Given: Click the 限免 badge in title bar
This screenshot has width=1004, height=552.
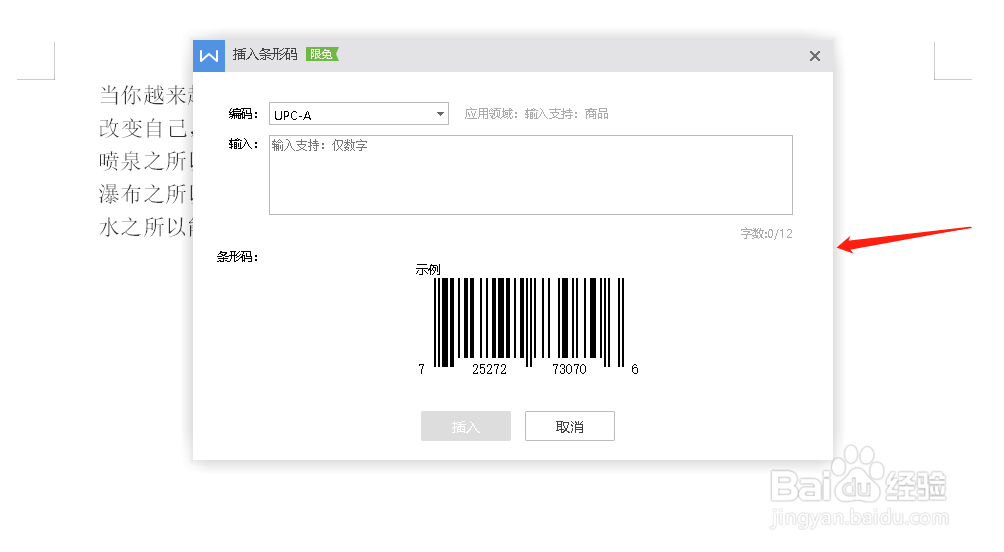Looking at the screenshot, I should tap(322, 54).
